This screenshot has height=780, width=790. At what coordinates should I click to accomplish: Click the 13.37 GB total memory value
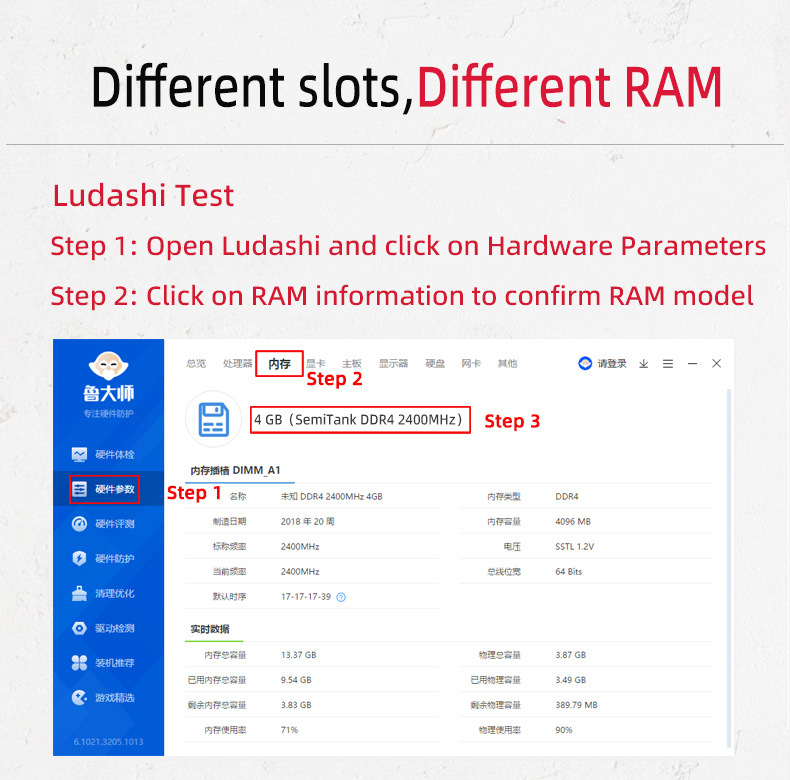pyautogui.click(x=298, y=655)
